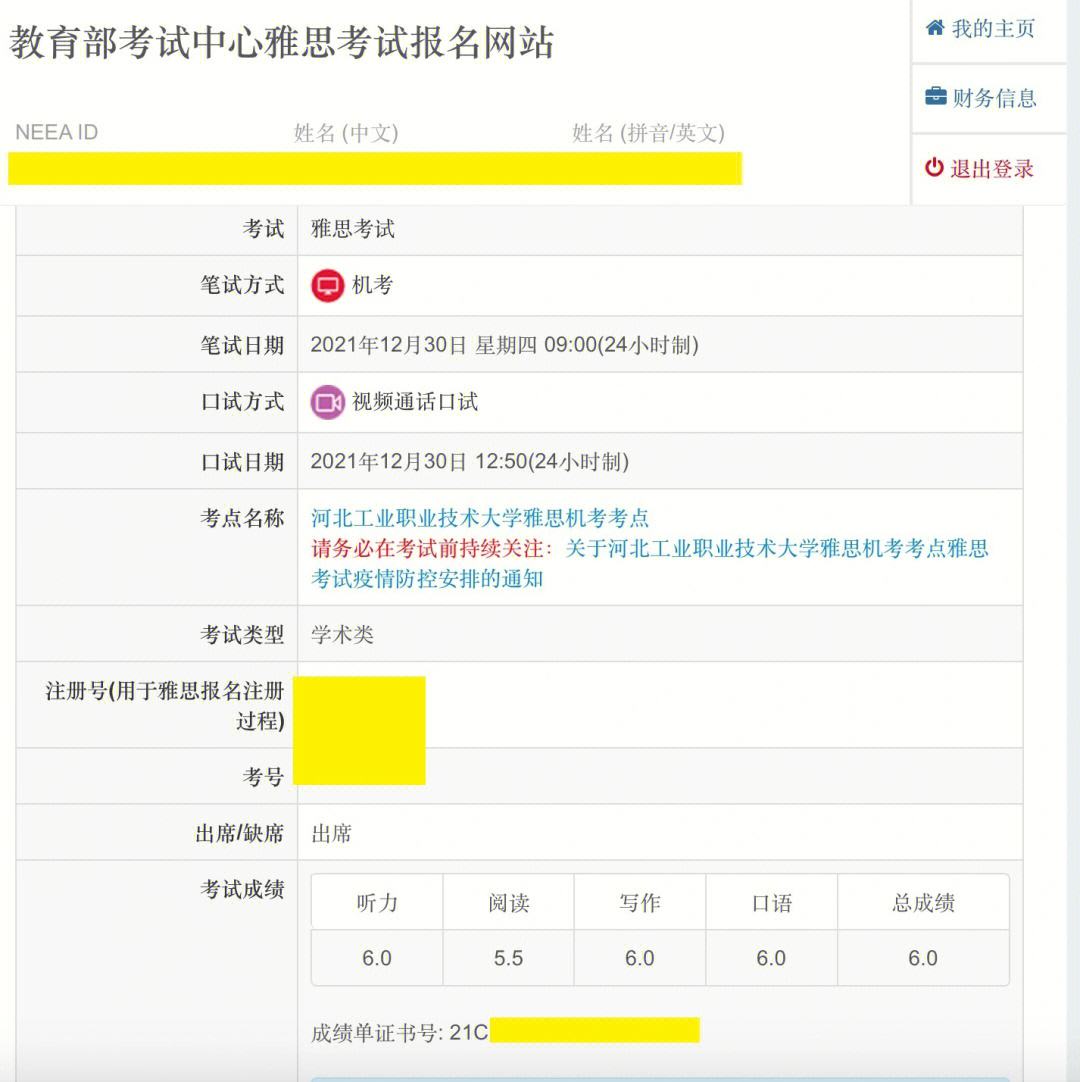Click the 请务必在考试前持续关注 red warning text

[x=432, y=549]
